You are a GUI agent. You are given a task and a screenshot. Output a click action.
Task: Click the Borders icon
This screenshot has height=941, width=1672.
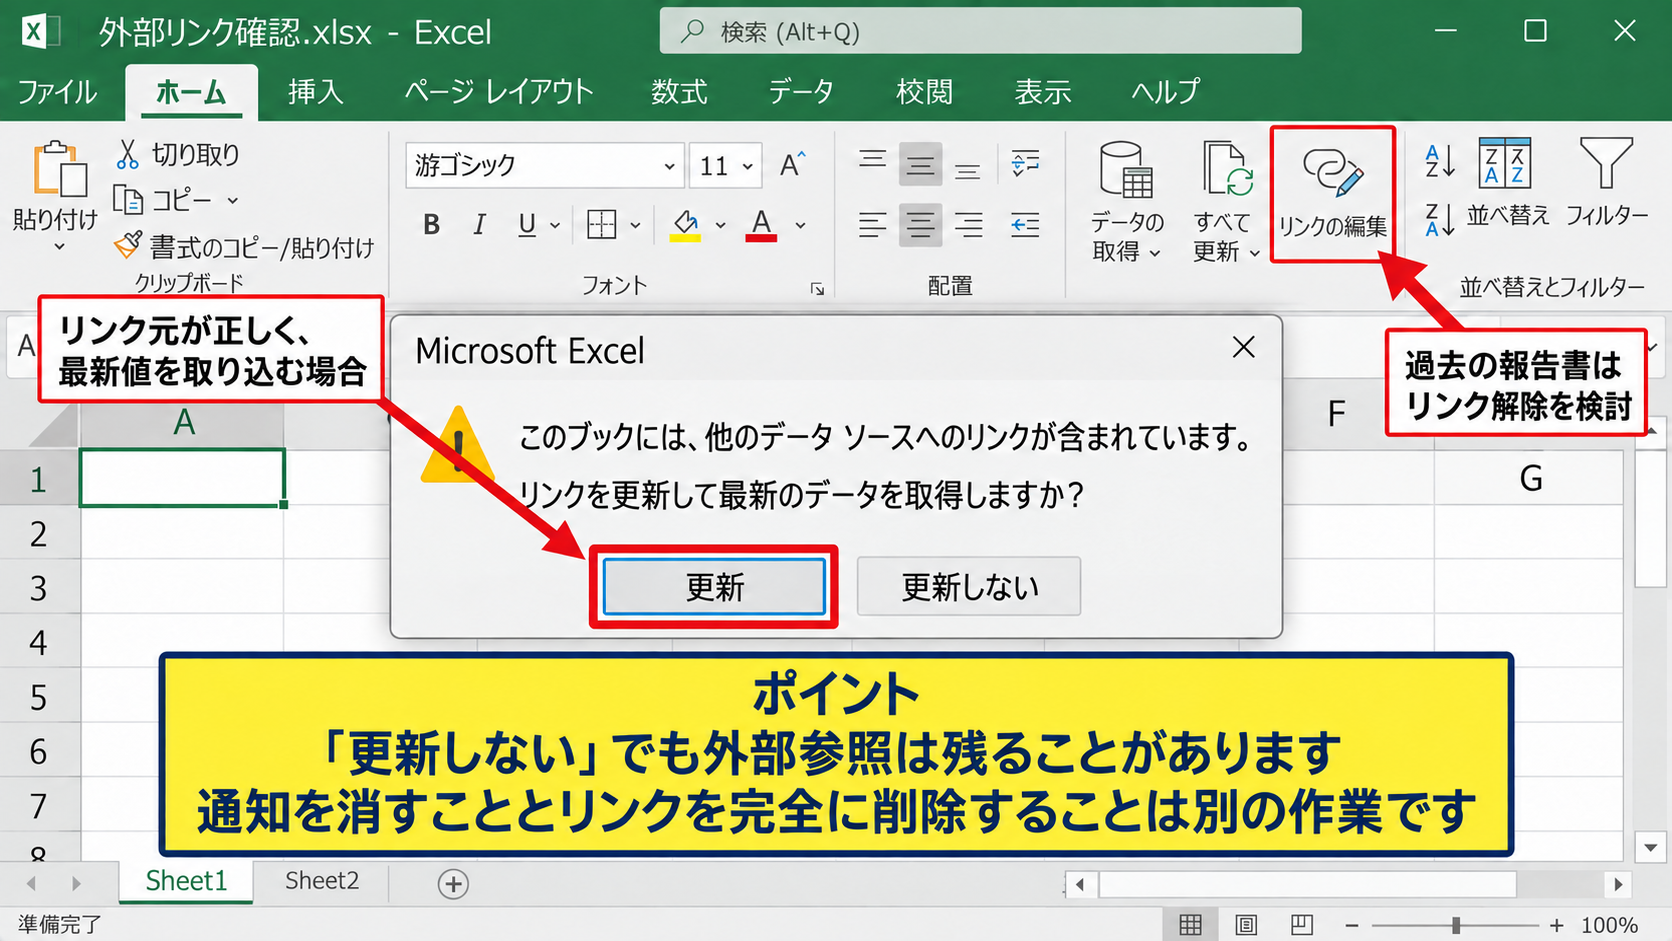[601, 225]
